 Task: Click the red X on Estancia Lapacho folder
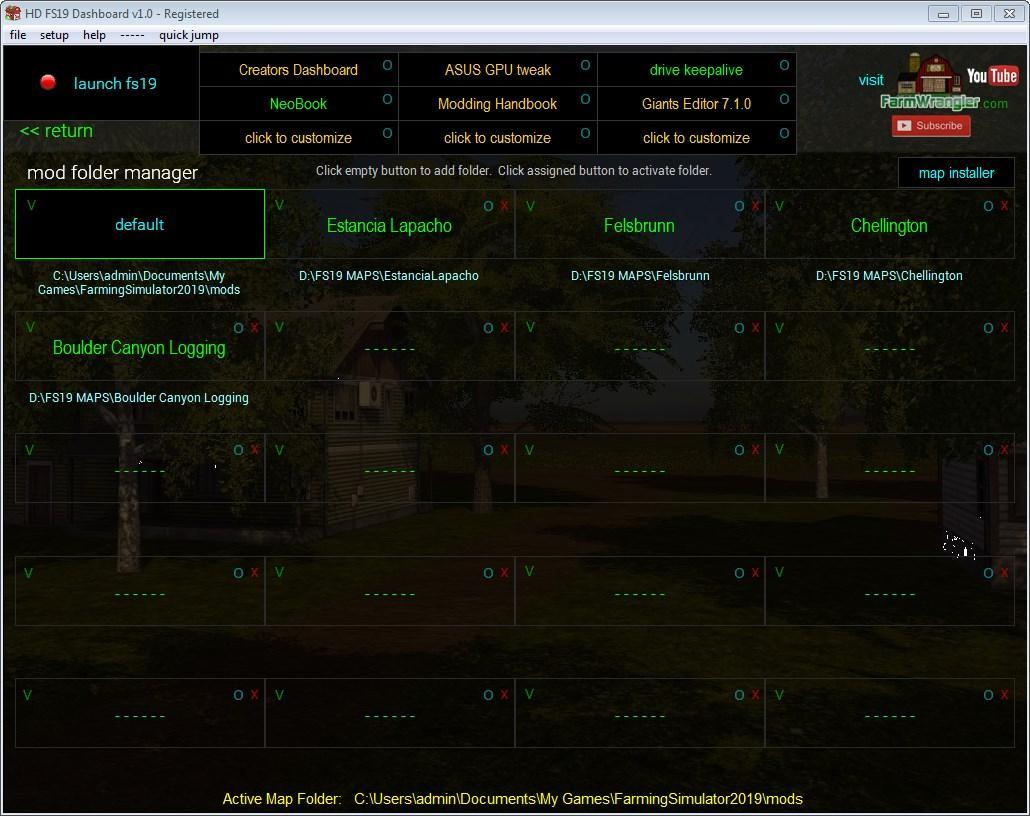504,206
